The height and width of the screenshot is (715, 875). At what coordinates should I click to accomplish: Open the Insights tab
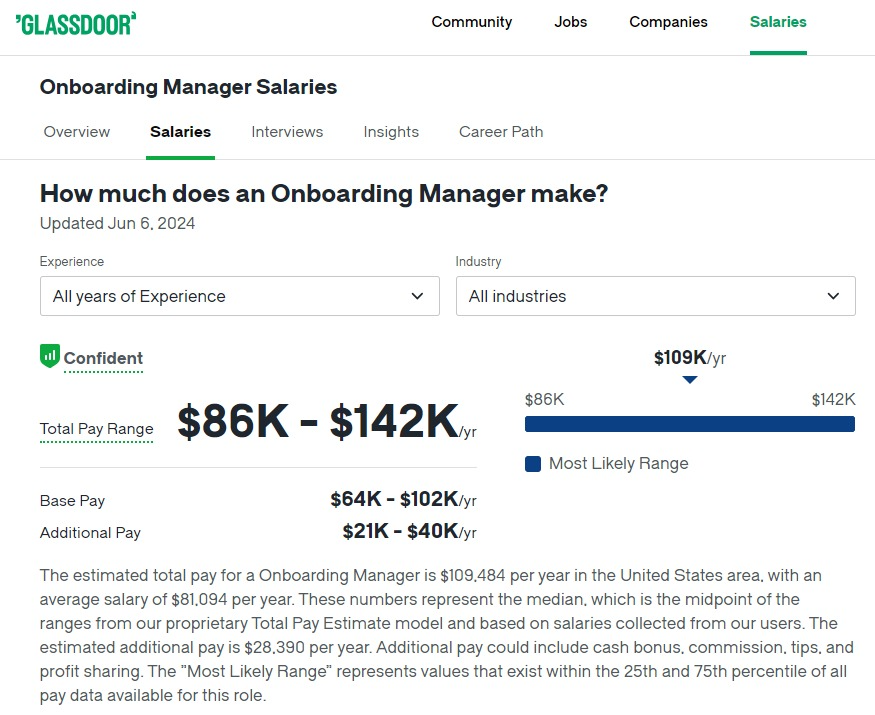[x=391, y=132]
